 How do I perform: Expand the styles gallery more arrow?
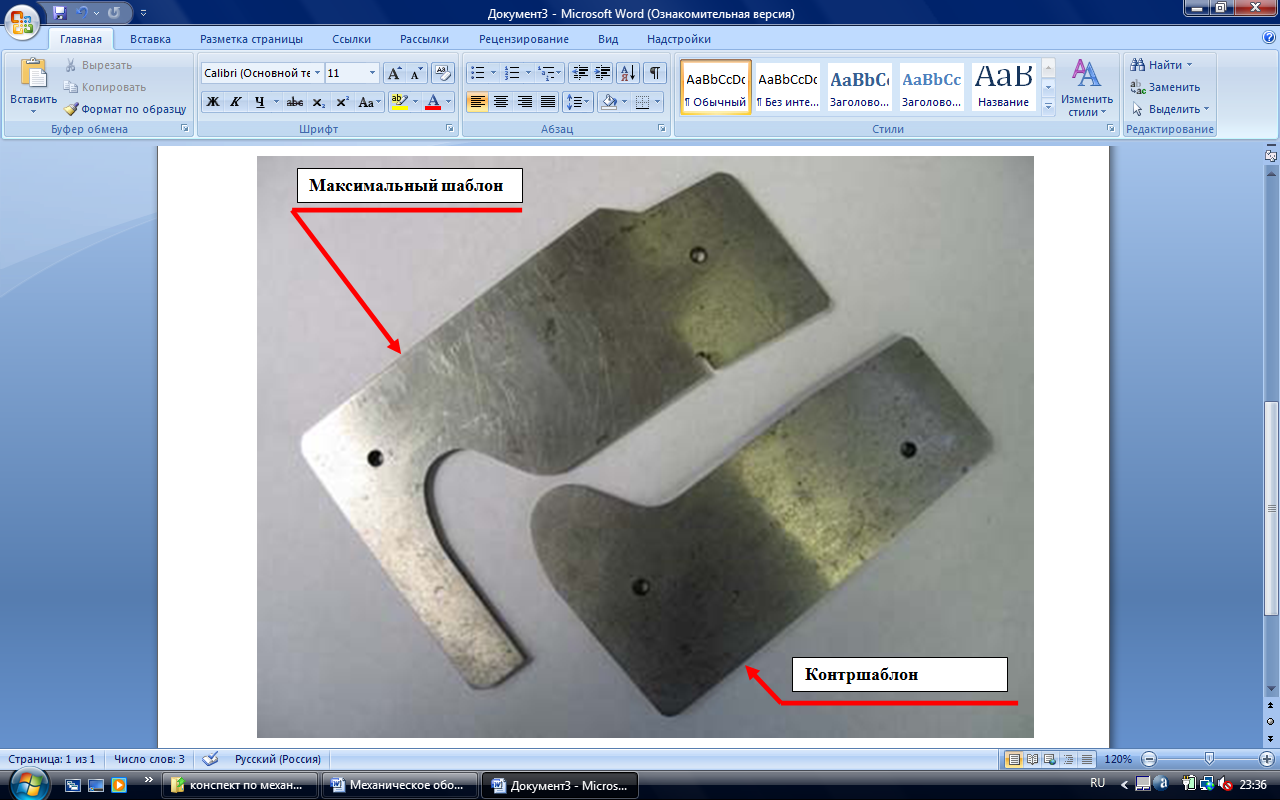click(x=1048, y=106)
